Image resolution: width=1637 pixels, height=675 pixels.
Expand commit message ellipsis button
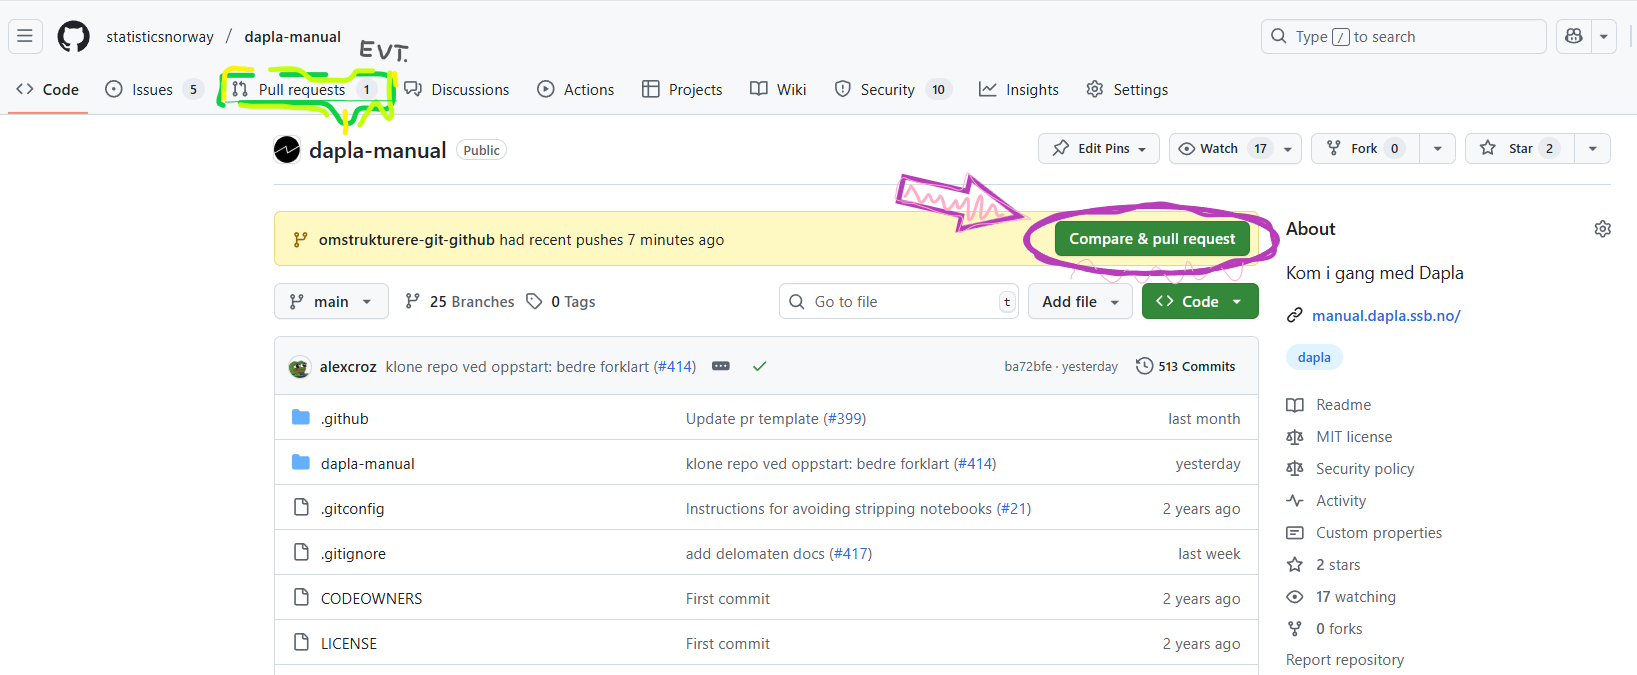720,366
